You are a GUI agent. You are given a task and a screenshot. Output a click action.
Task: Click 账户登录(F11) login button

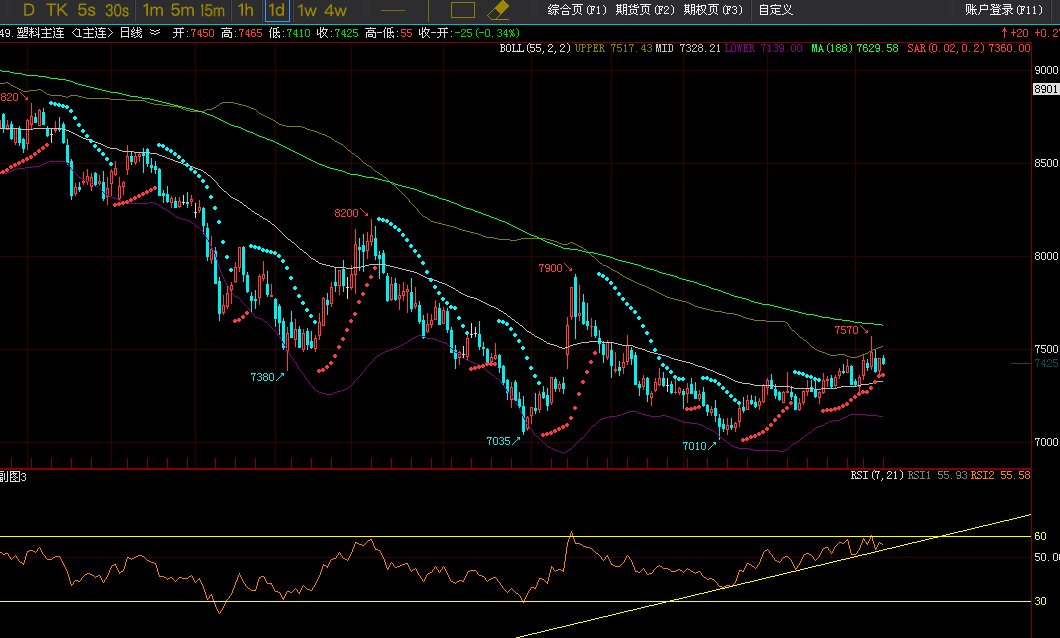coord(1004,10)
